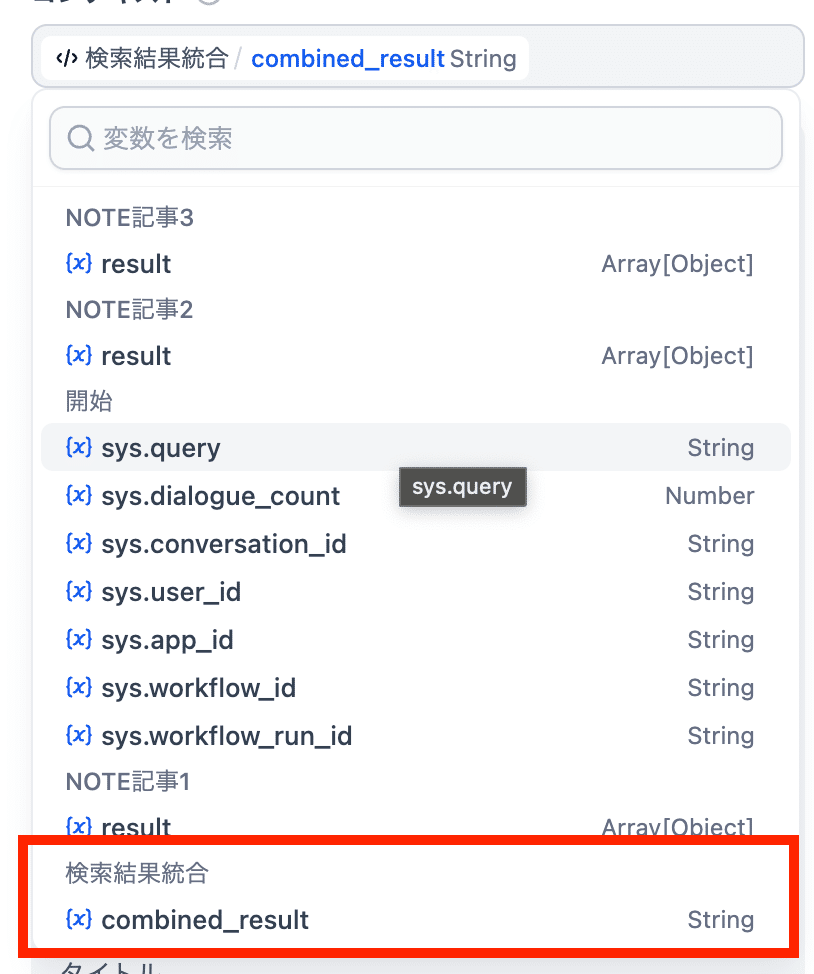Viewport: 814px width, 974px height.
Task: Click the magnifier icon in variable search
Action: (x=80, y=138)
